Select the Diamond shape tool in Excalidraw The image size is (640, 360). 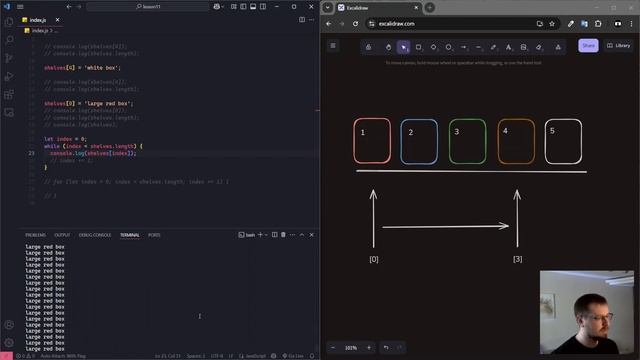coord(433,47)
